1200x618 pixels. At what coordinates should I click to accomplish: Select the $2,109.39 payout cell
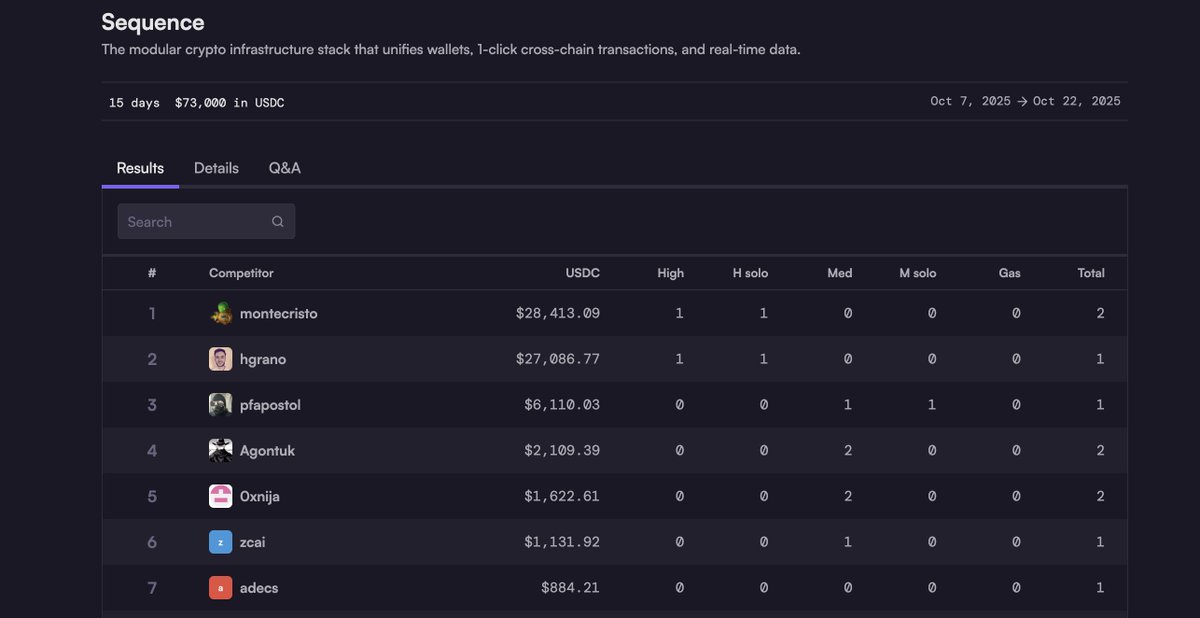[562, 451]
